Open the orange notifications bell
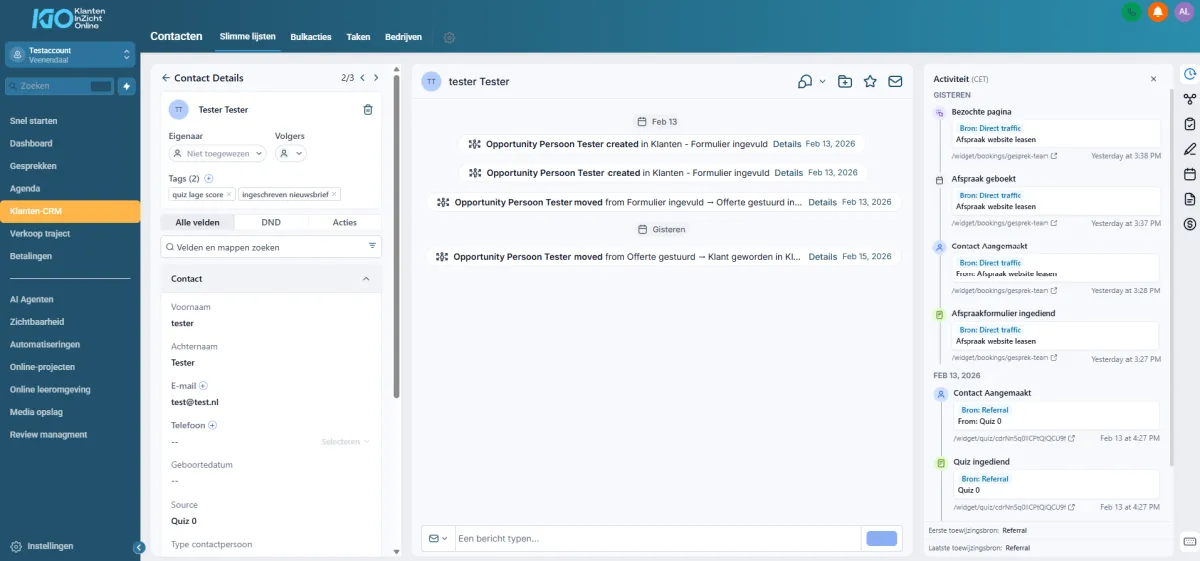Screen dimensions: 1200x561 point(1158,12)
